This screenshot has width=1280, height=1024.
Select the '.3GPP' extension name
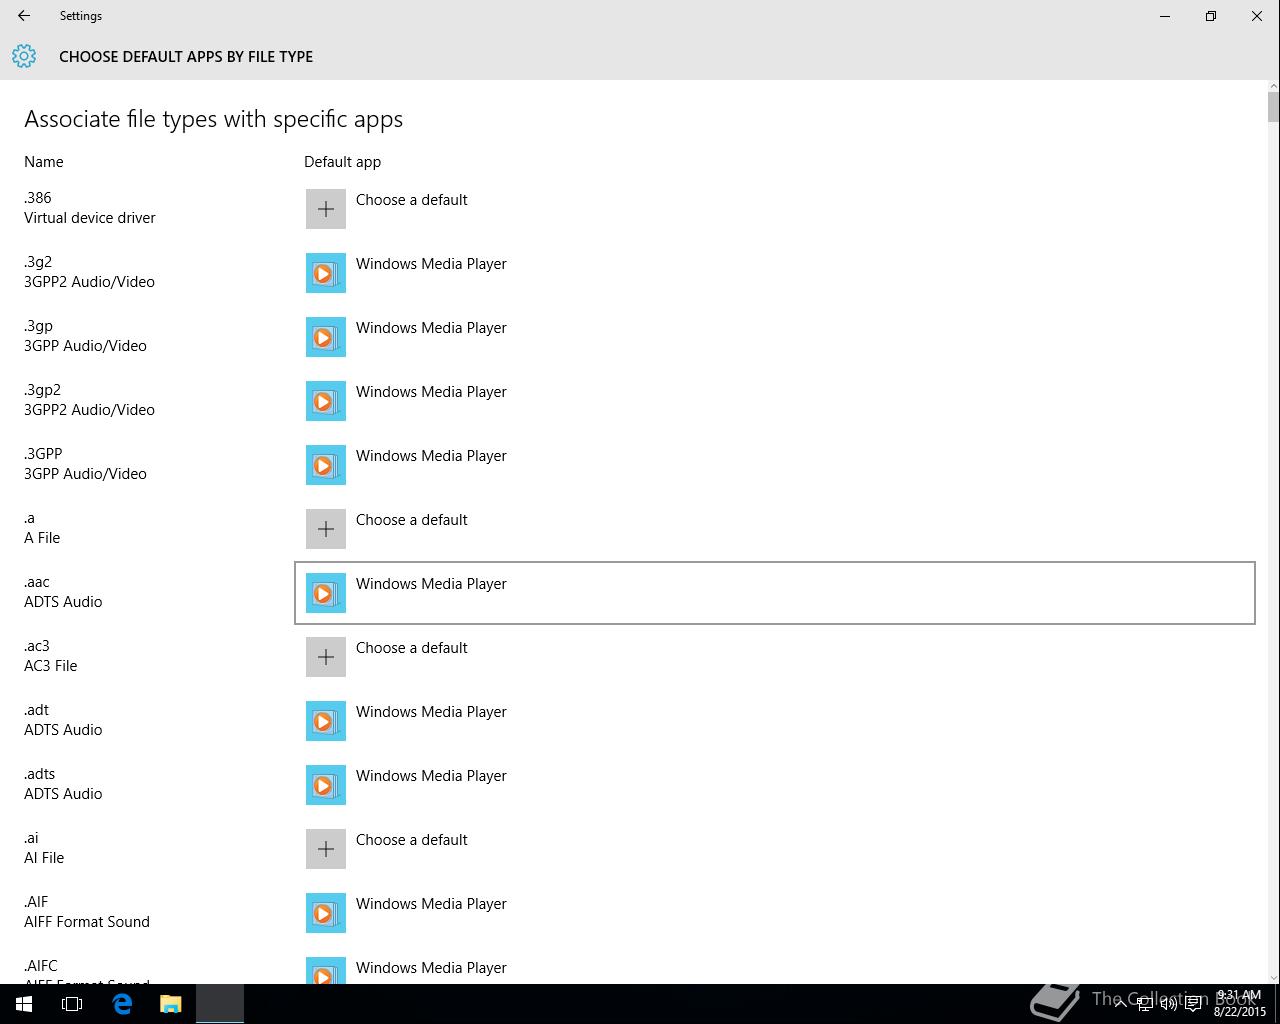tap(43, 454)
